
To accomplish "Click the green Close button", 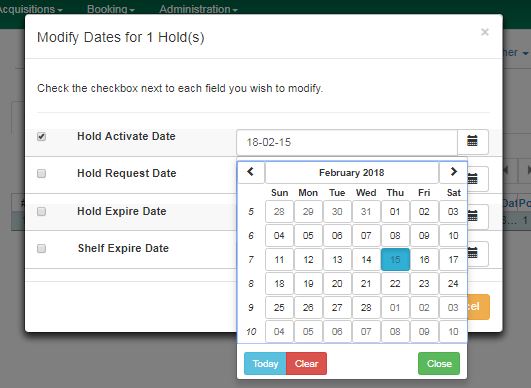I will pyautogui.click(x=439, y=363).
